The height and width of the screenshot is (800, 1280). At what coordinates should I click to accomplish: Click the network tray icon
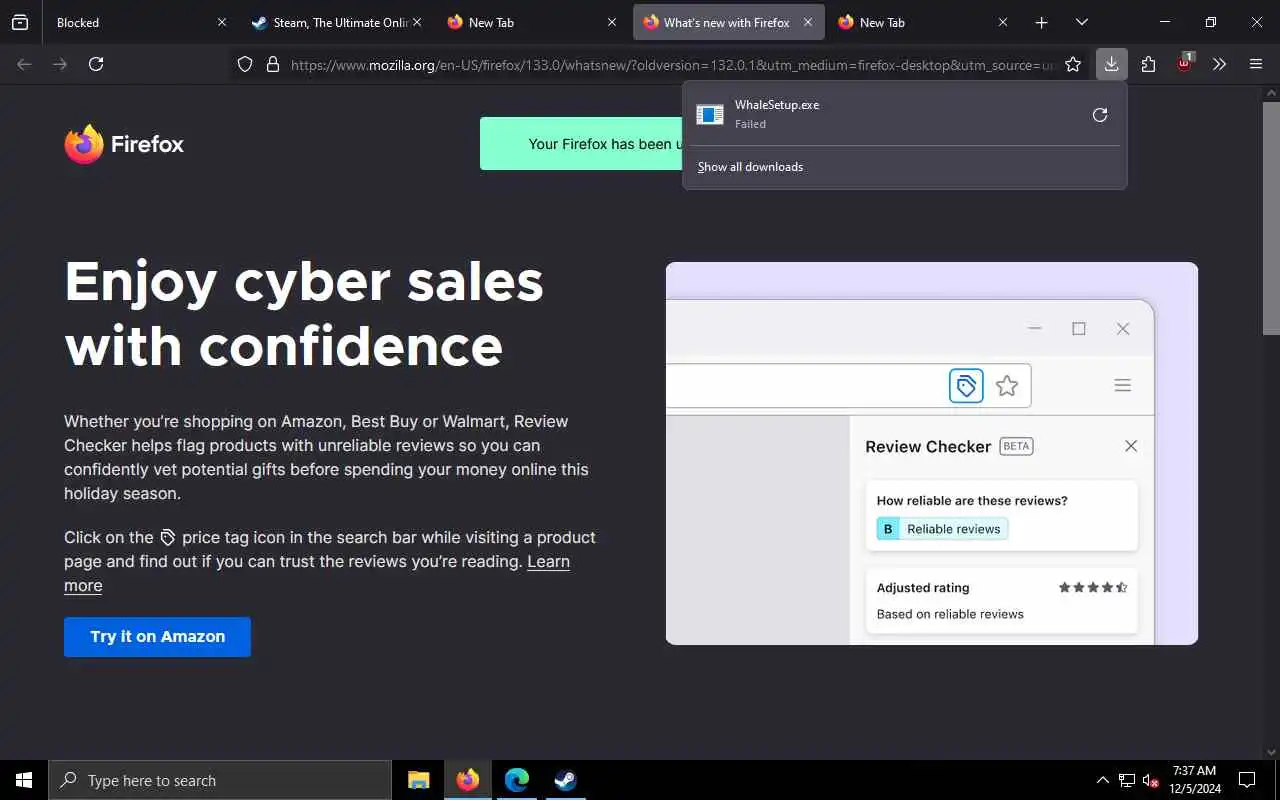point(1127,780)
